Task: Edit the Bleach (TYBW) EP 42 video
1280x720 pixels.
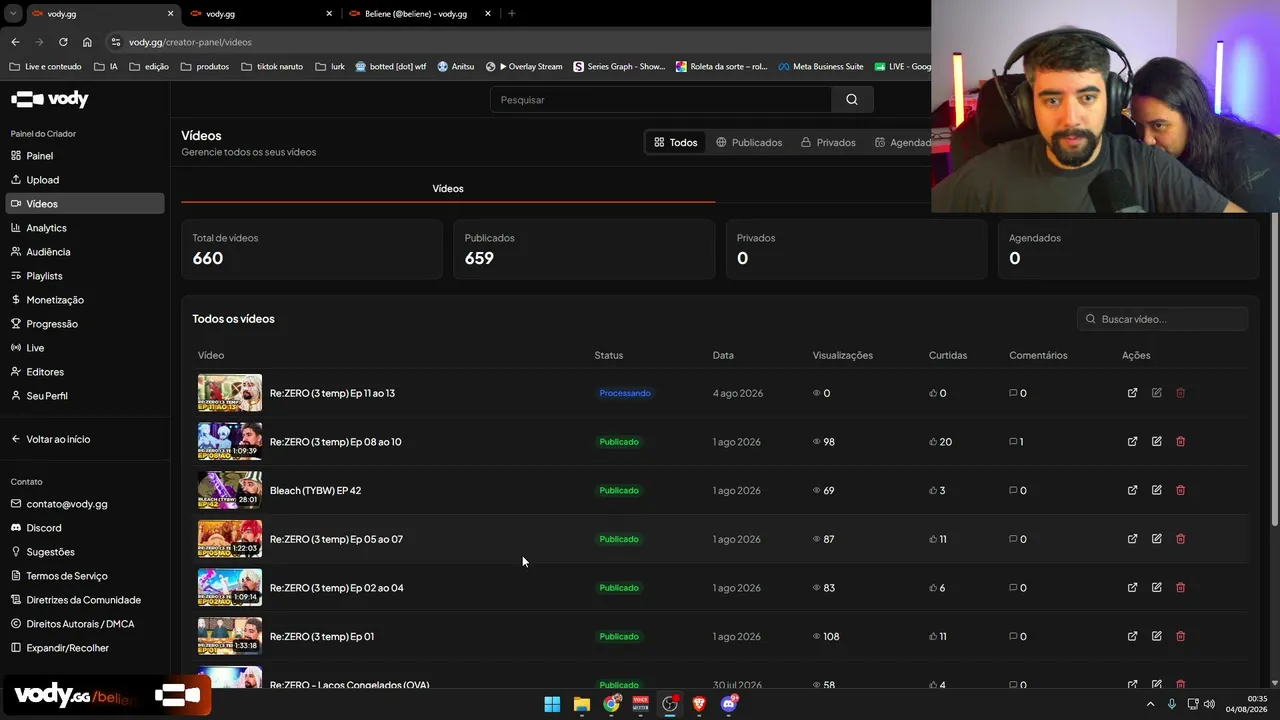Action: coord(1156,490)
